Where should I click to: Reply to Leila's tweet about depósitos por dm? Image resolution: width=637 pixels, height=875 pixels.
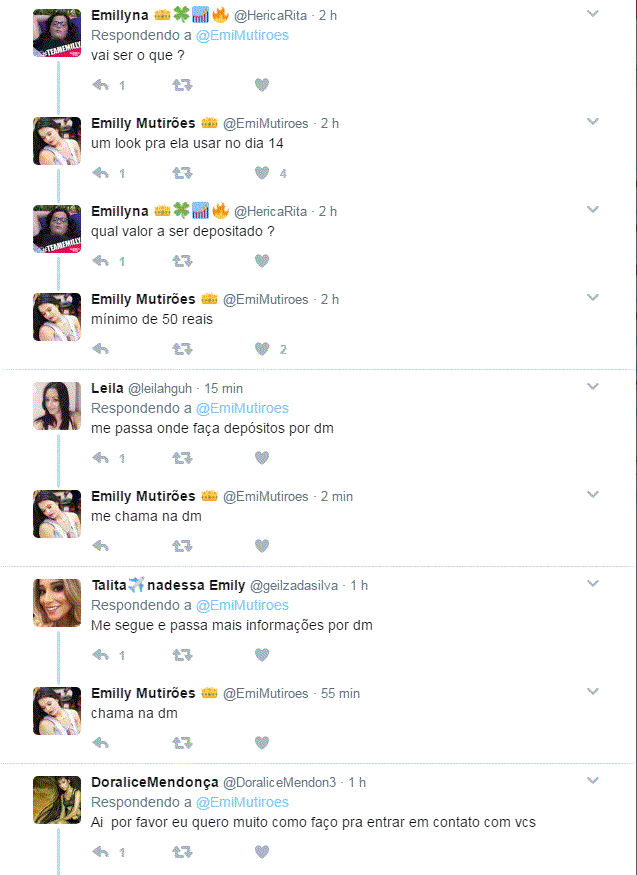point(100,458)
